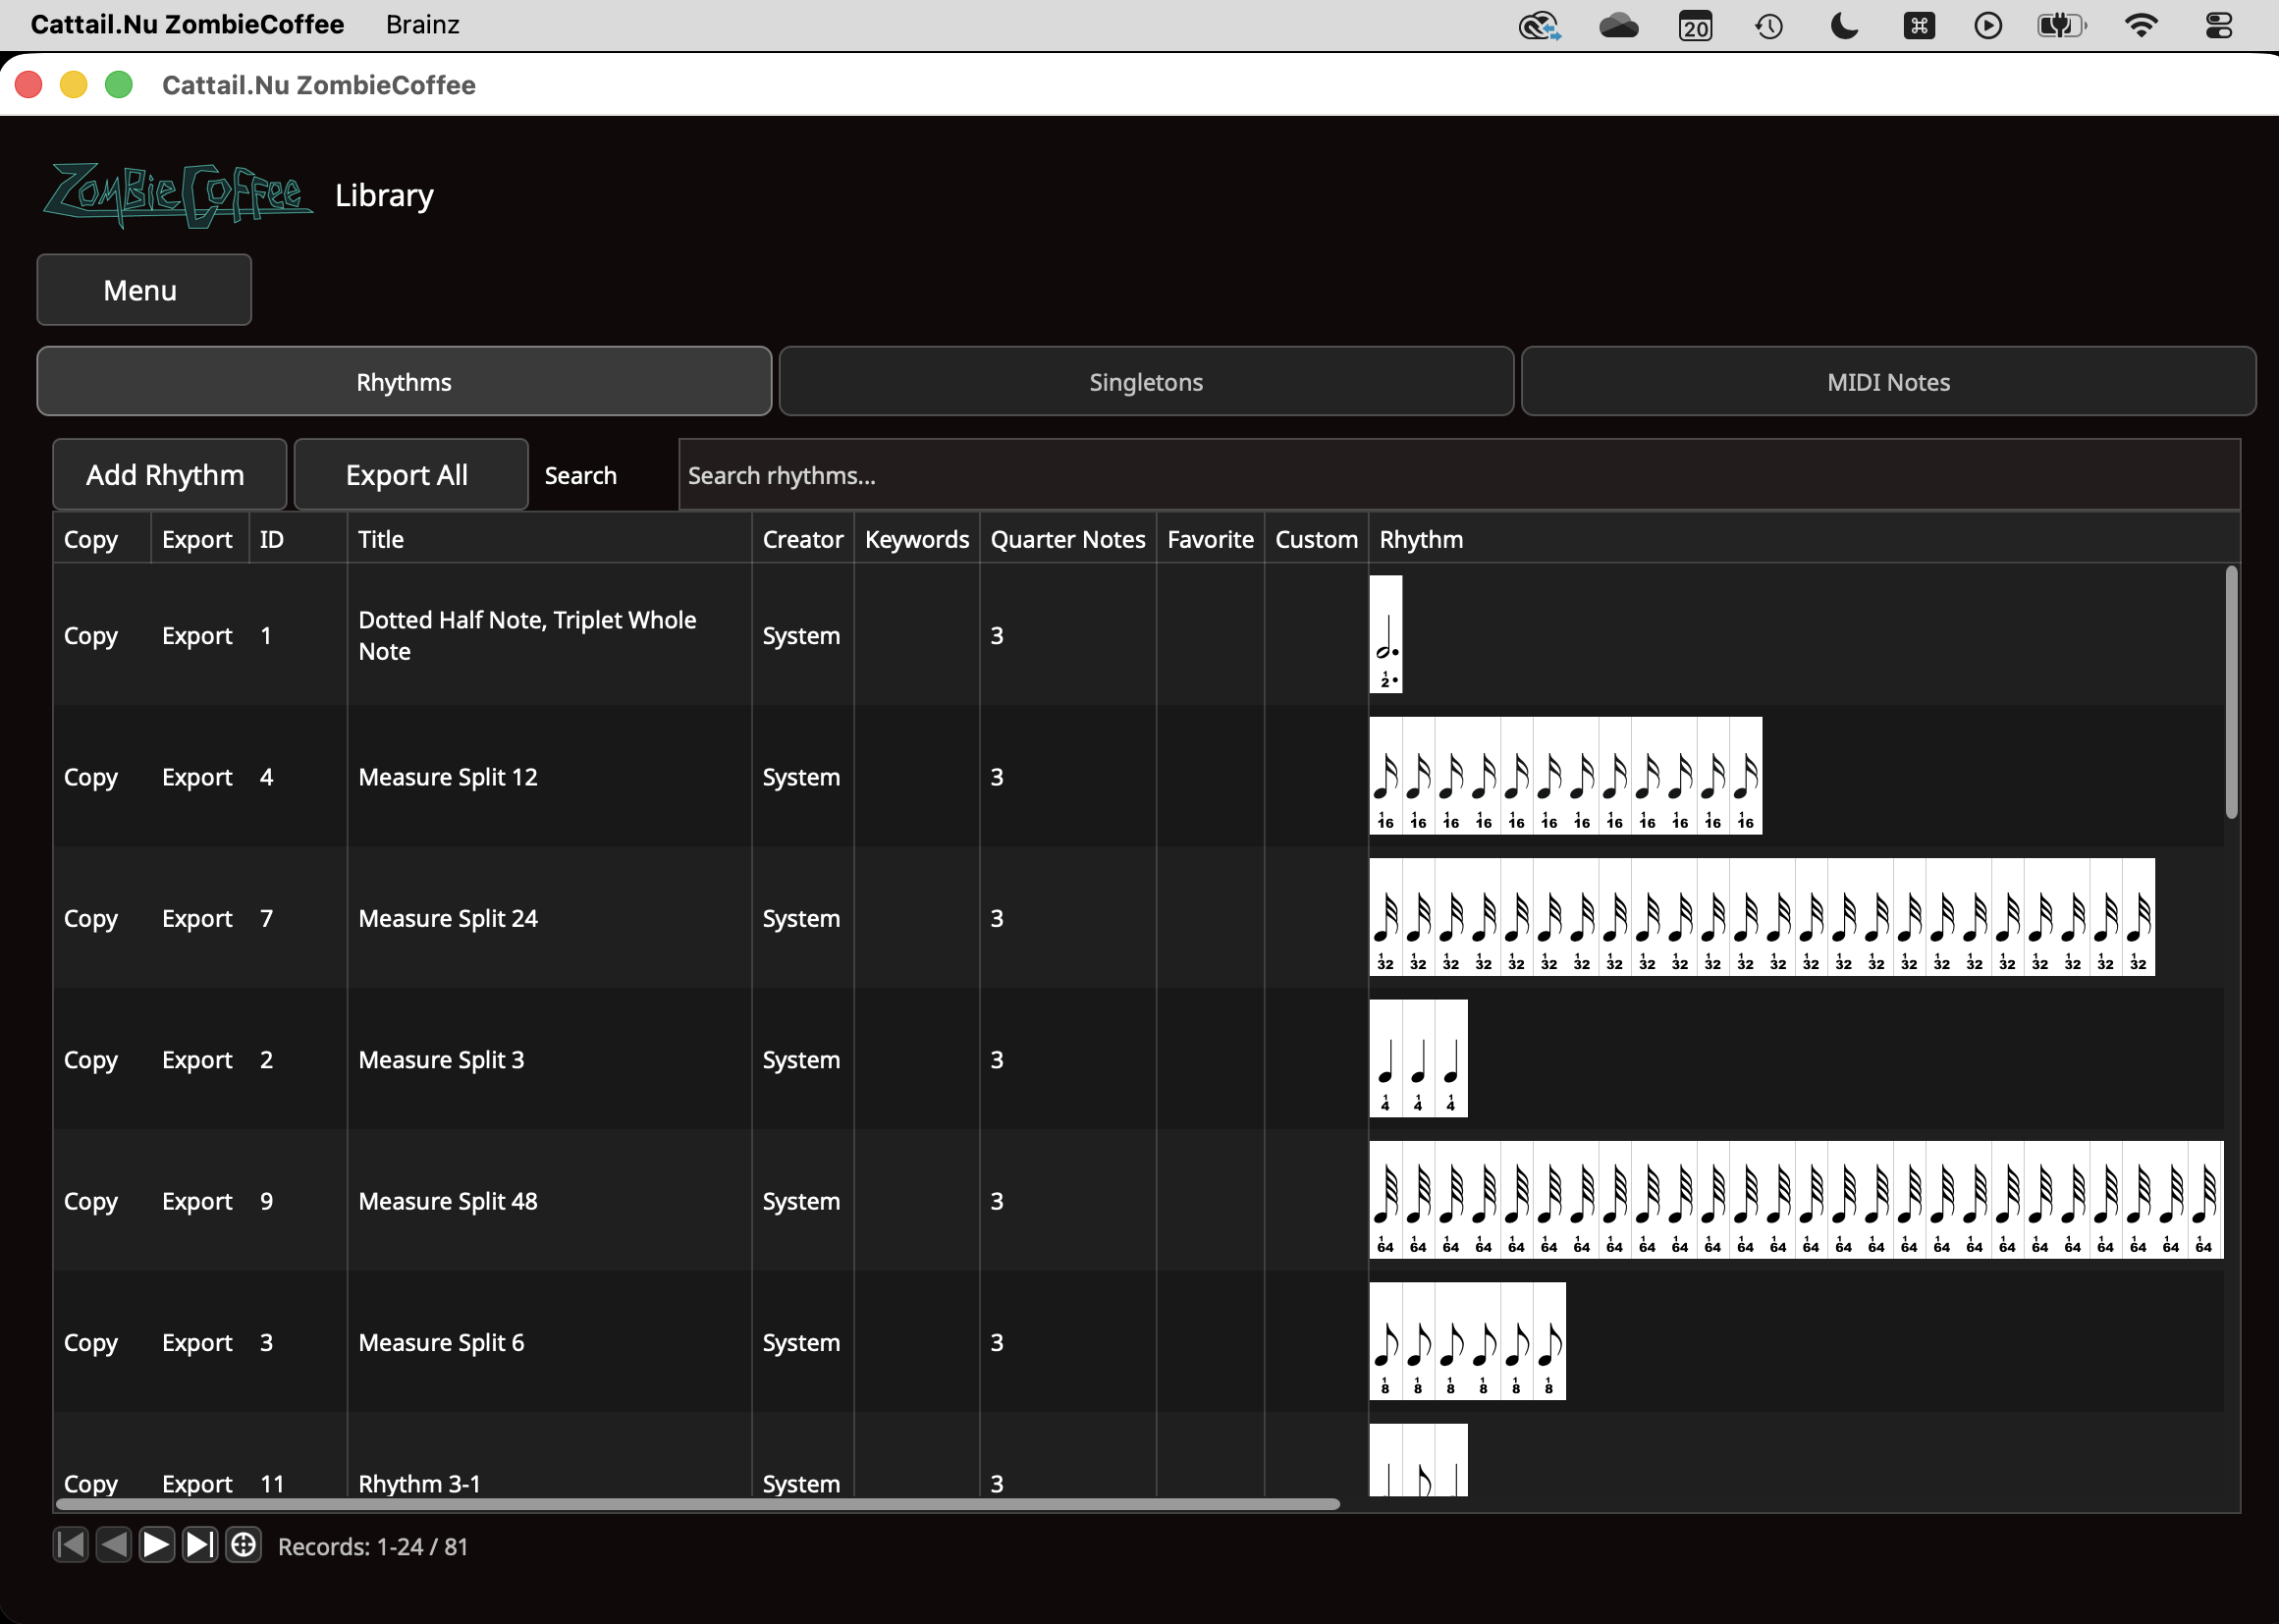Copy the Measure Split 6 rhythm

[x=91, y=1342]
